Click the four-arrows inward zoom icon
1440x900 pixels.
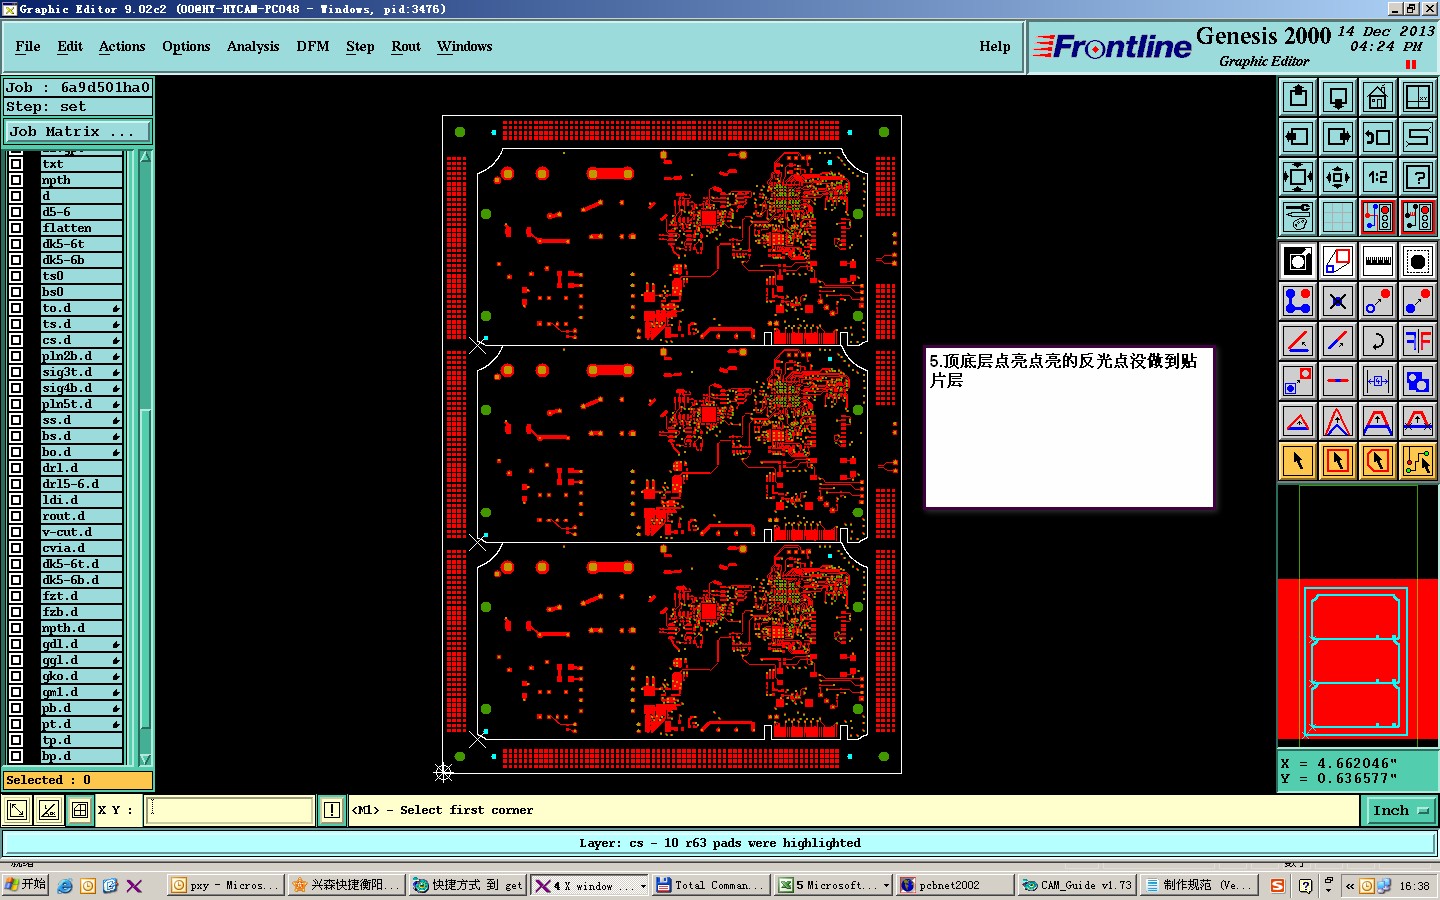1338,177
